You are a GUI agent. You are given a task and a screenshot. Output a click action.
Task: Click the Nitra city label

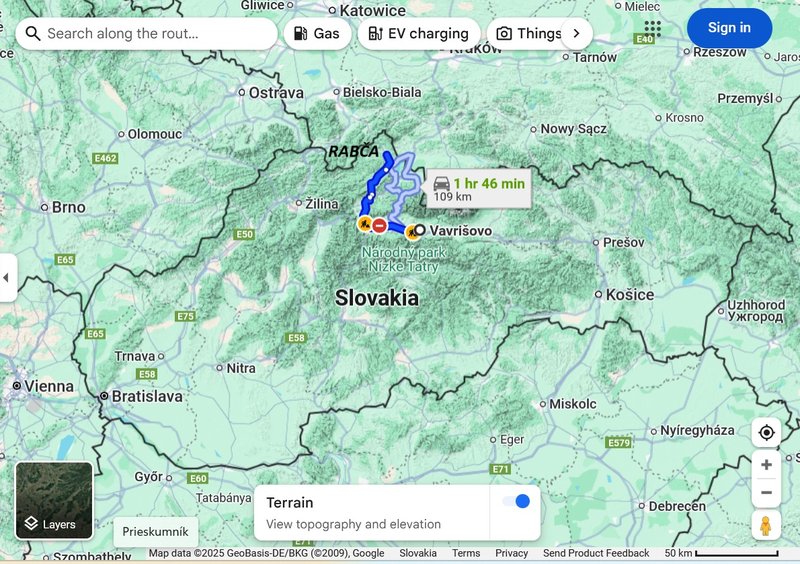pos(241,368)
